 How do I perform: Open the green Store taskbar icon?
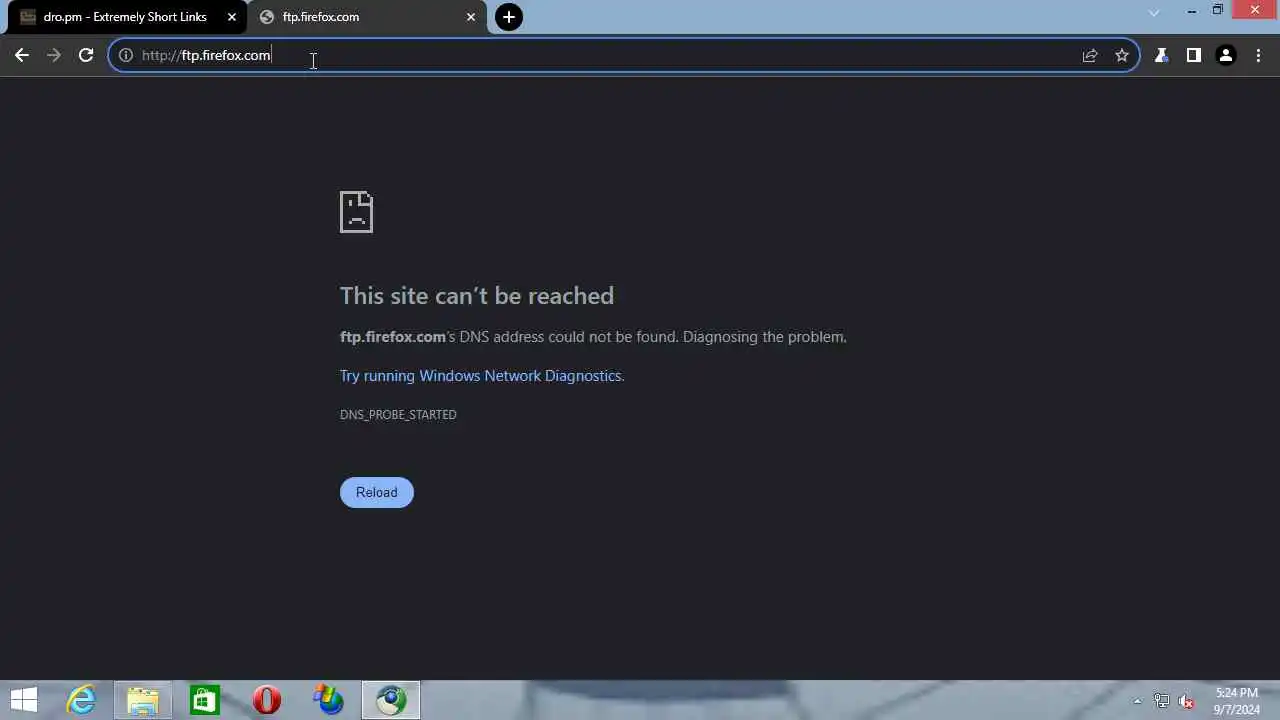coord(205,700)
